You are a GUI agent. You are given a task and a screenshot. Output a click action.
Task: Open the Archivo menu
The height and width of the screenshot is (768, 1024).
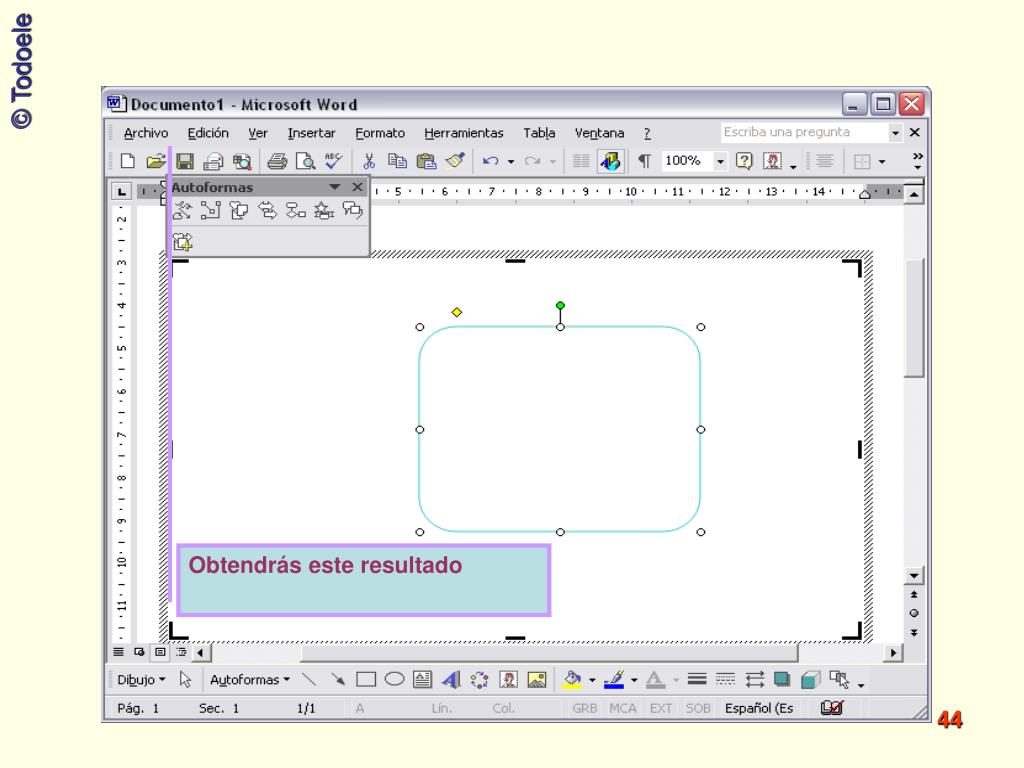click(x=146, y=133)
